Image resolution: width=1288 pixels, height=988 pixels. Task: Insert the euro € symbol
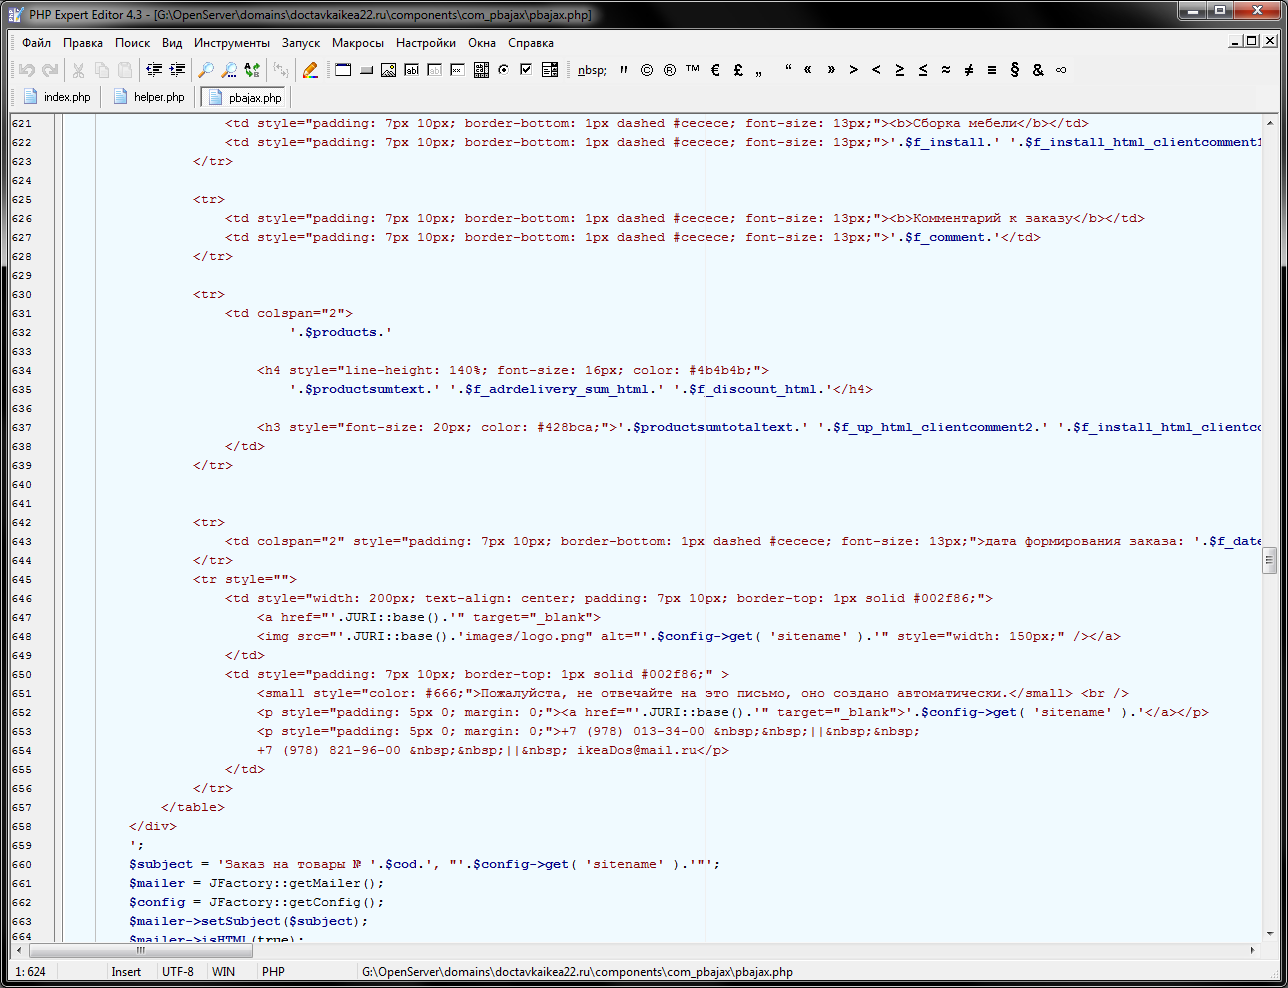click(x=715, y=70)
